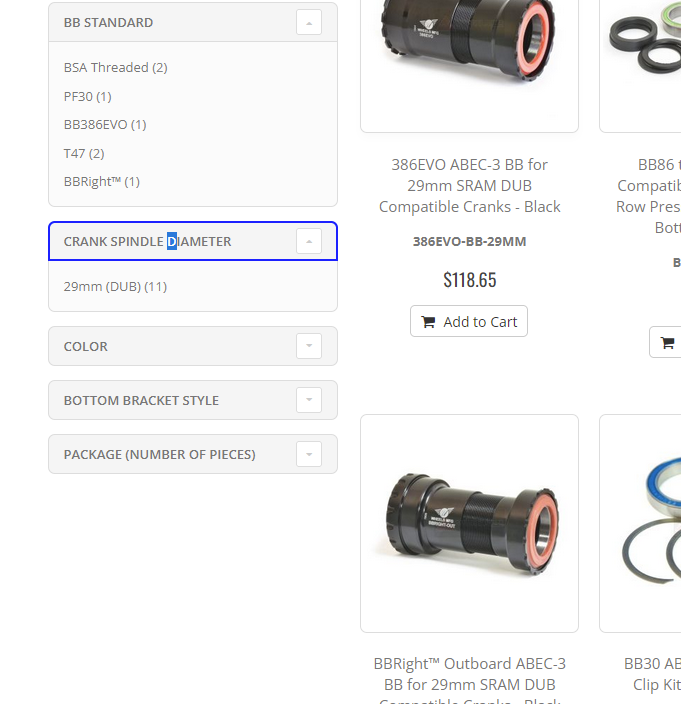Click the partially visible BB86 cart icon
681x704 pixels.
pyautogui.click(x=667, y=343)
